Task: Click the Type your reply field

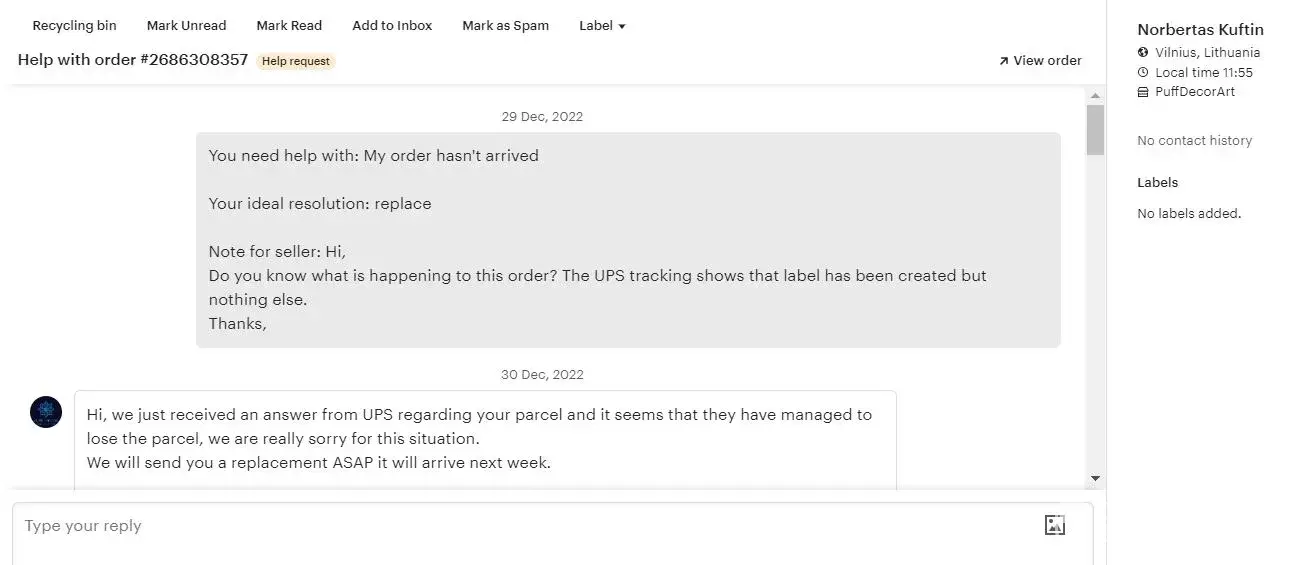Action: [520, 526]
